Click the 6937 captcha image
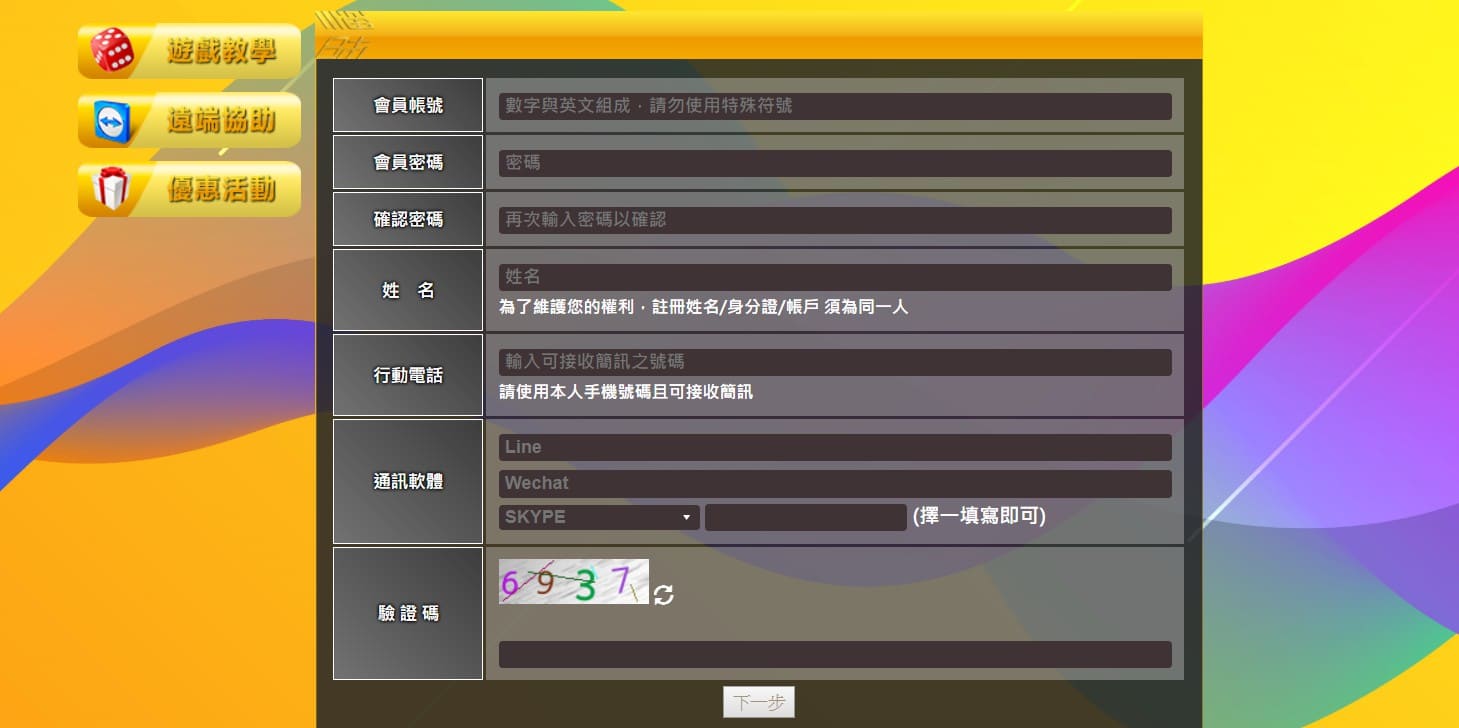Screen dimensions: 1459x728 (x=574, y=581)
